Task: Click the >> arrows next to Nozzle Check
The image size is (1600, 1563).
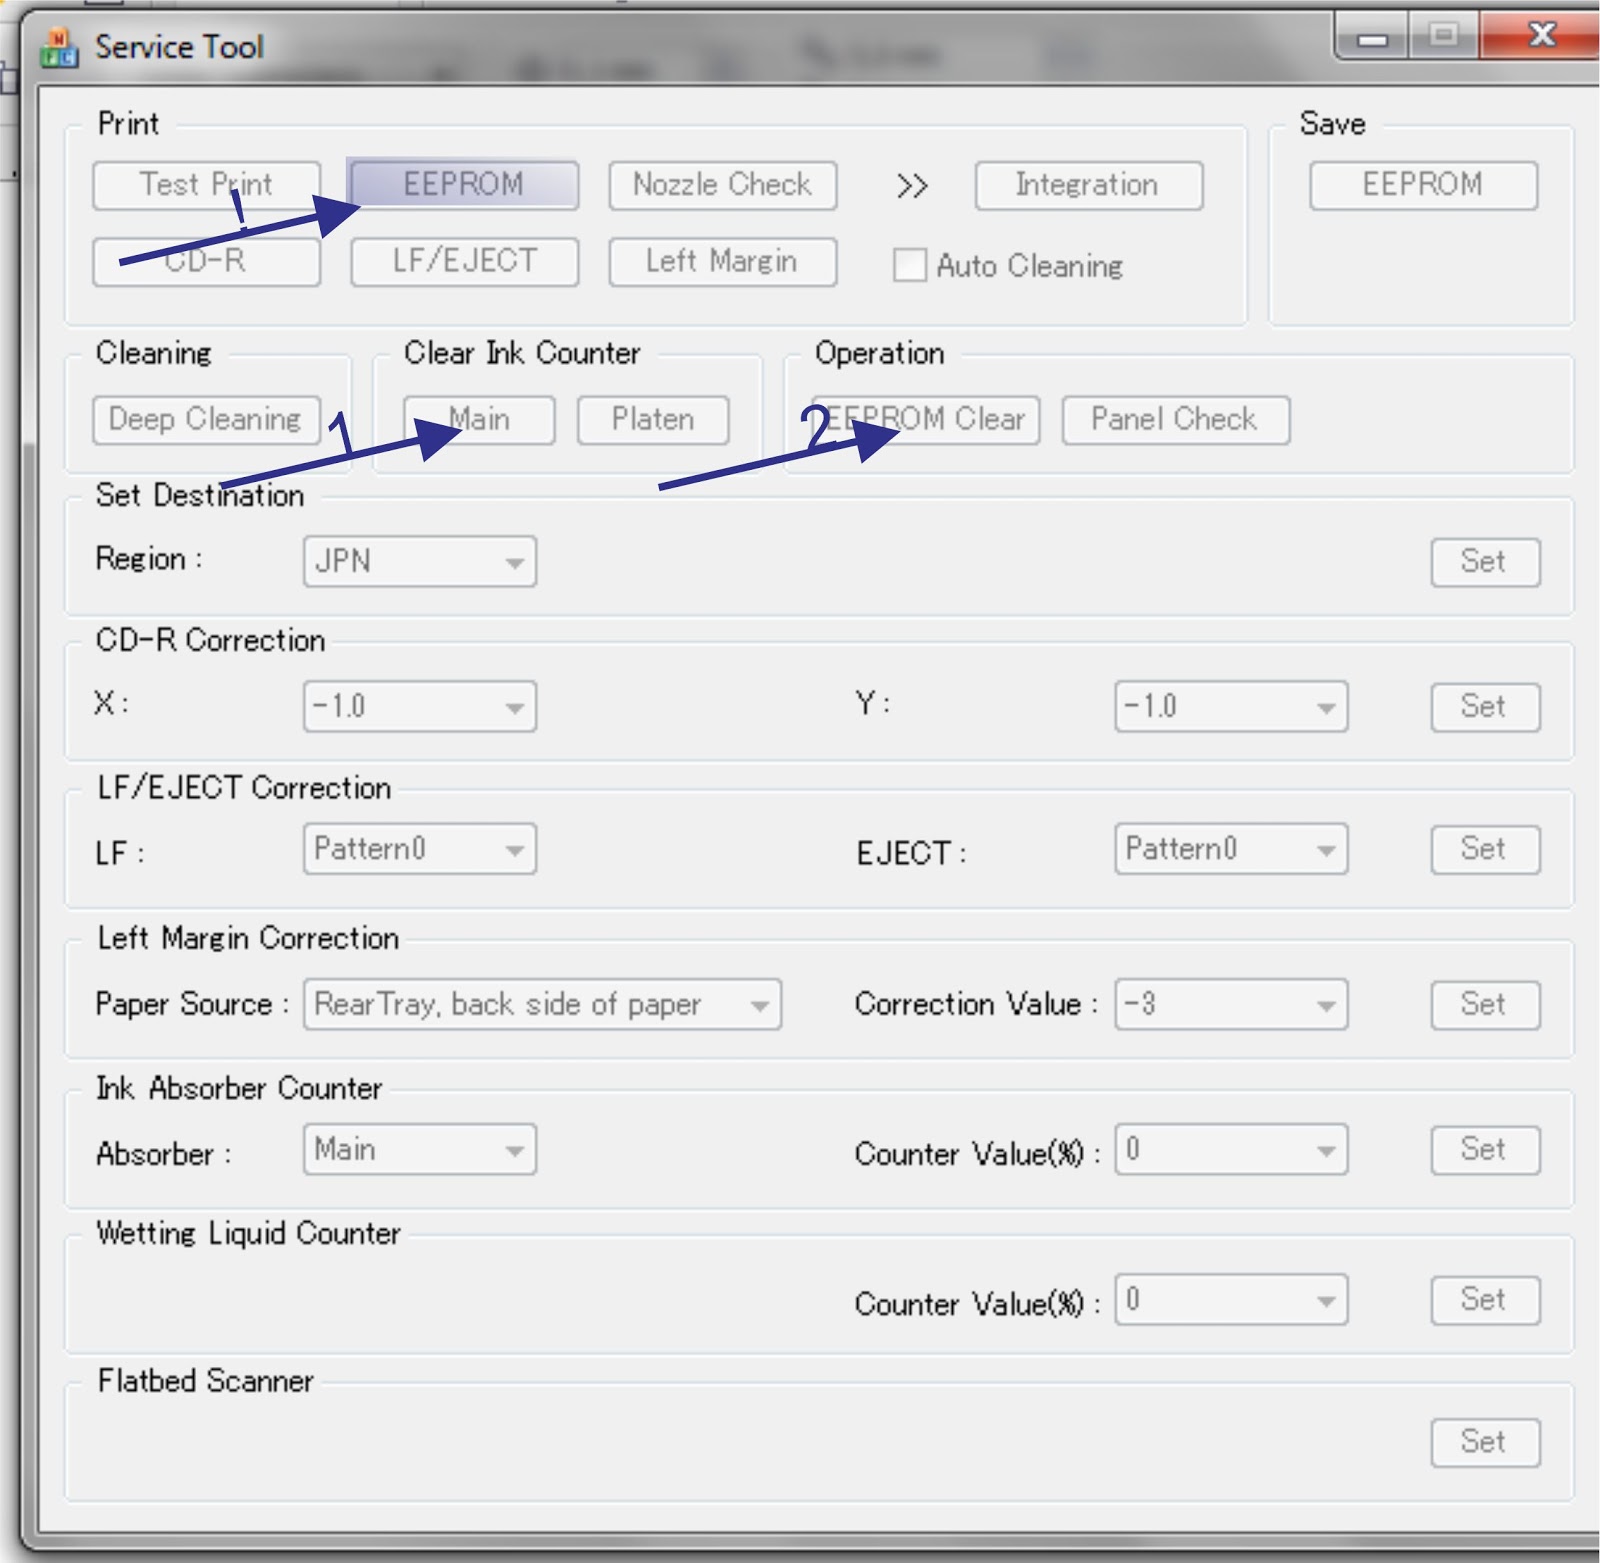Action: point(912,186)
